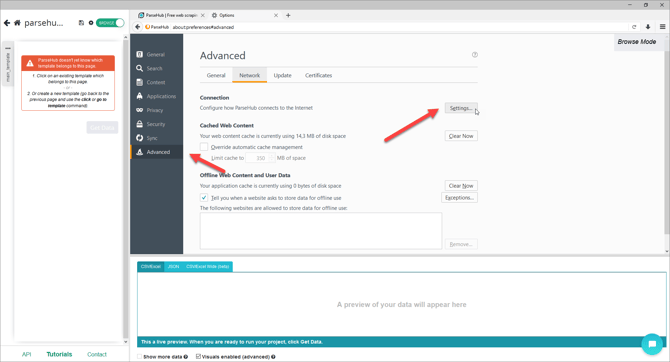Open Sync preferences in the sidebar
Image resolution: width=670 pixels, height=362 pixels.
click(x=156, y=138)
